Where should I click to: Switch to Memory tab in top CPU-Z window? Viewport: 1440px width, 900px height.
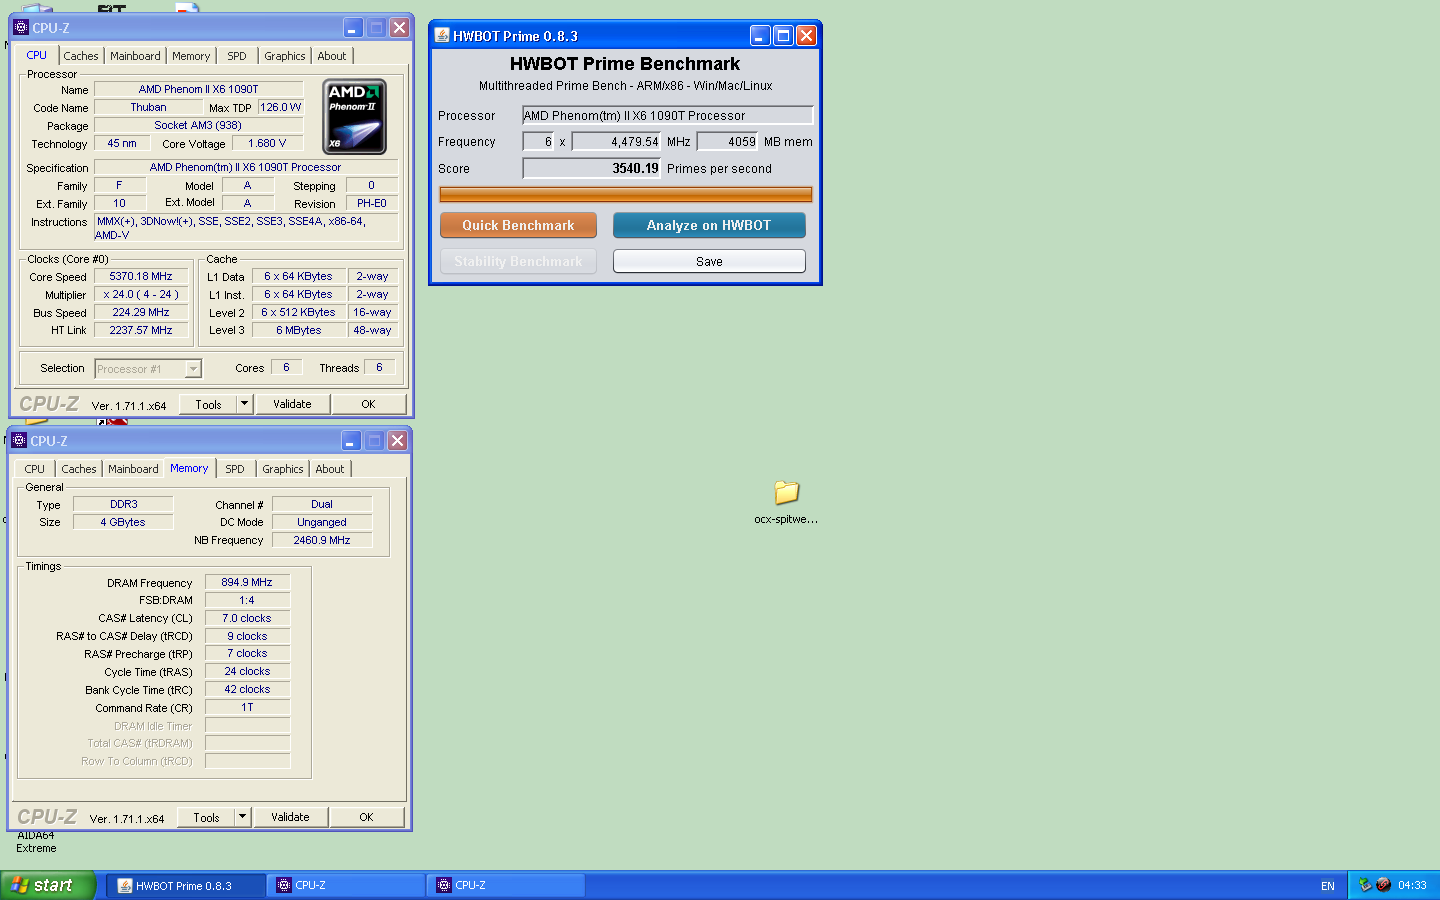[x=191, y=56]
